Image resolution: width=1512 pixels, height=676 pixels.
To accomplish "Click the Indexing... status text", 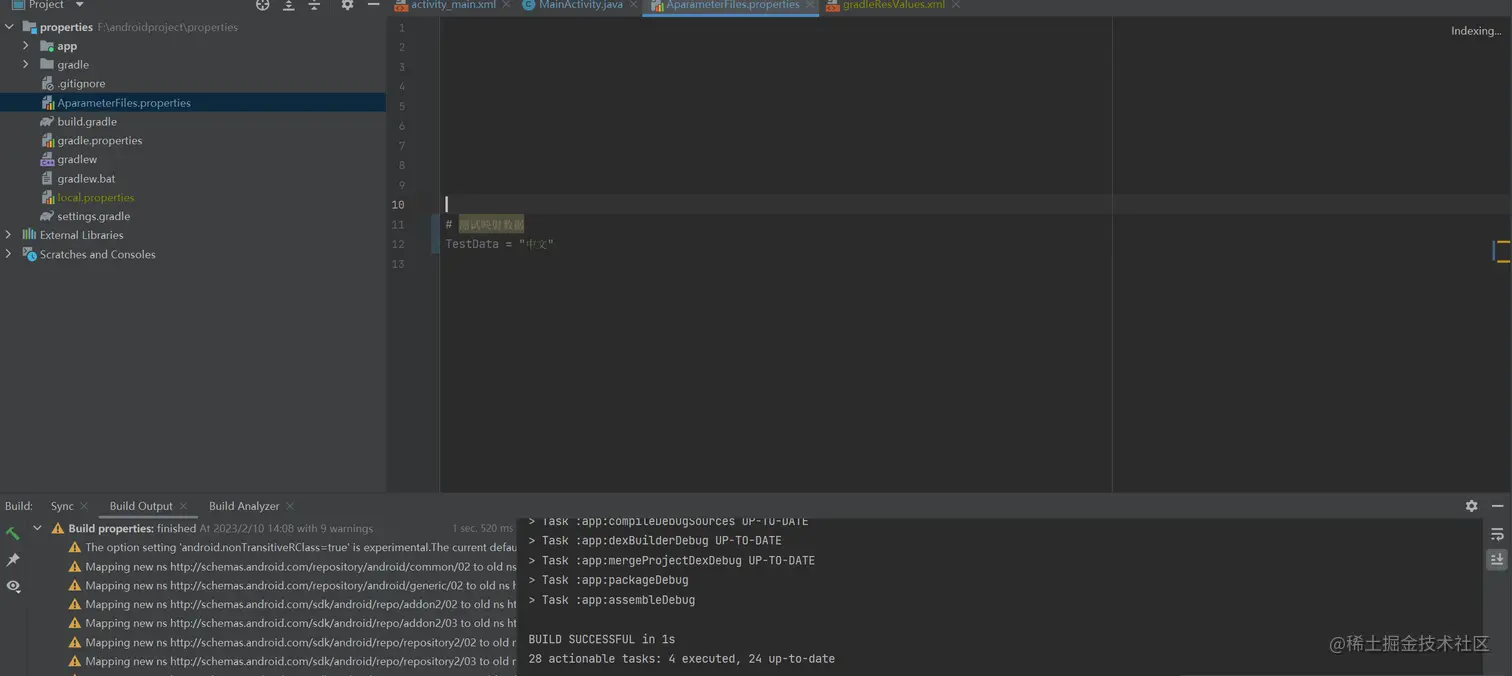I will 1476,31.
